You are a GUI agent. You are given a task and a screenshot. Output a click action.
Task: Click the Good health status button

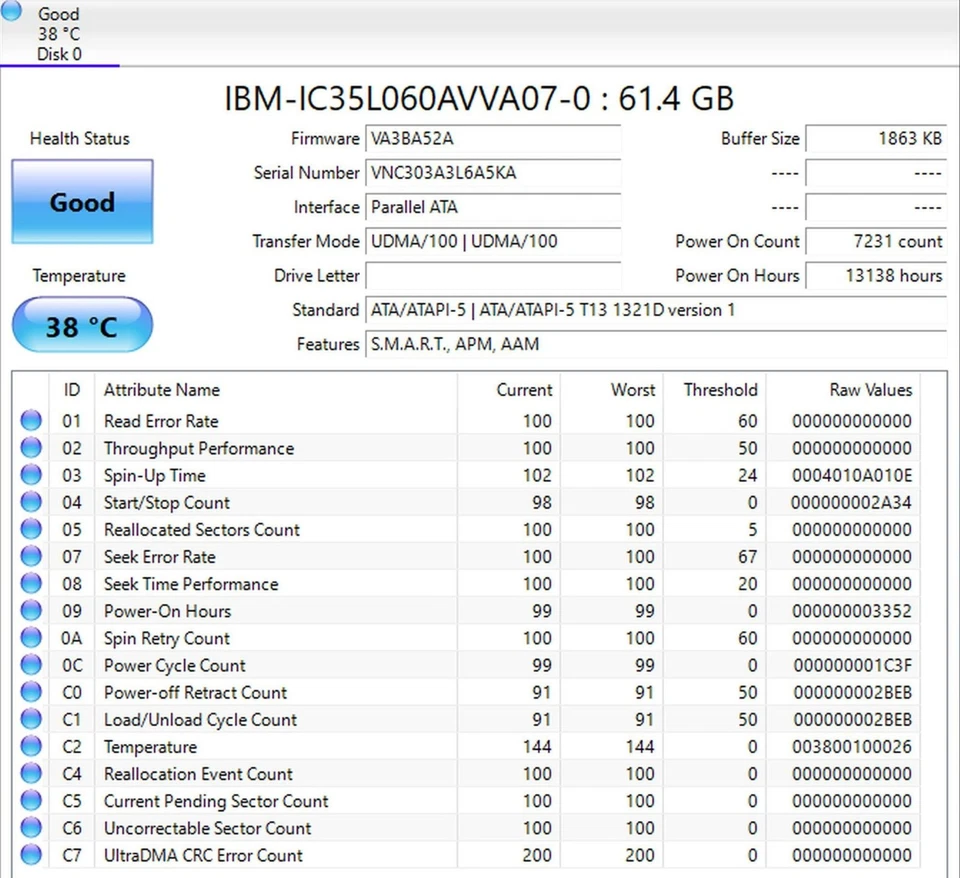click(x=81, y=202)
